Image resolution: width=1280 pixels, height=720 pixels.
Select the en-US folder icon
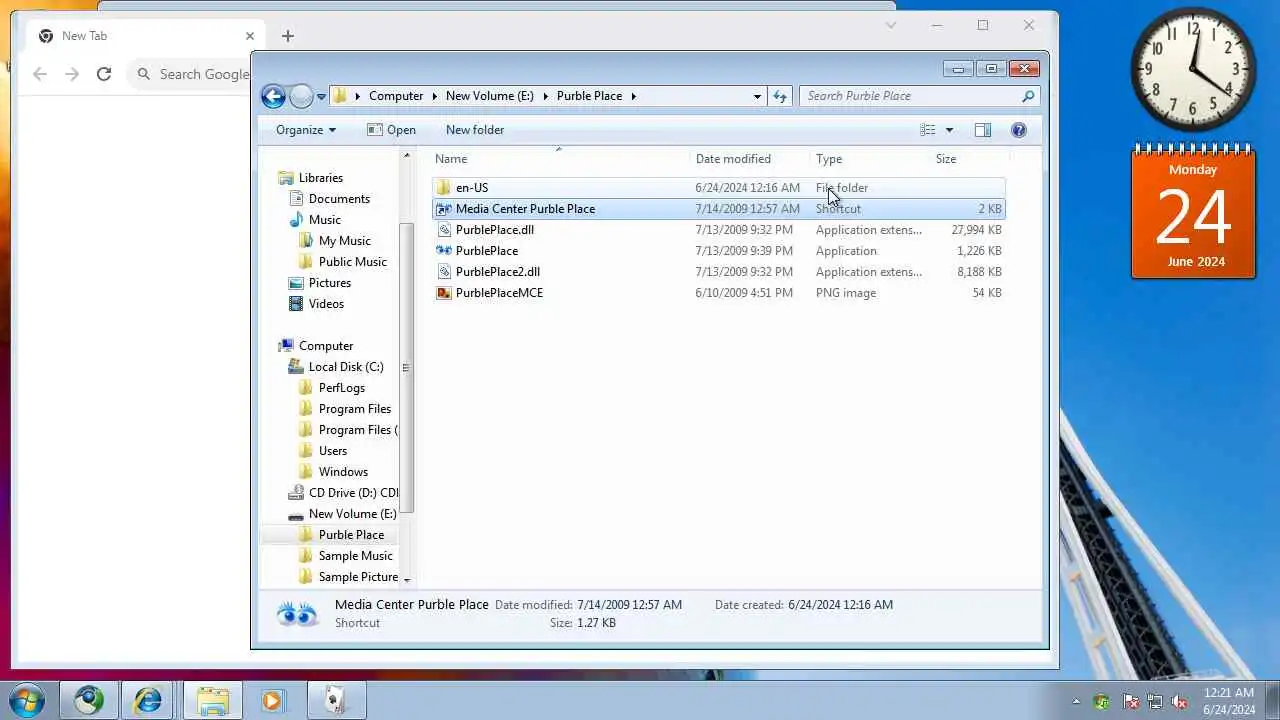[444, 188]
